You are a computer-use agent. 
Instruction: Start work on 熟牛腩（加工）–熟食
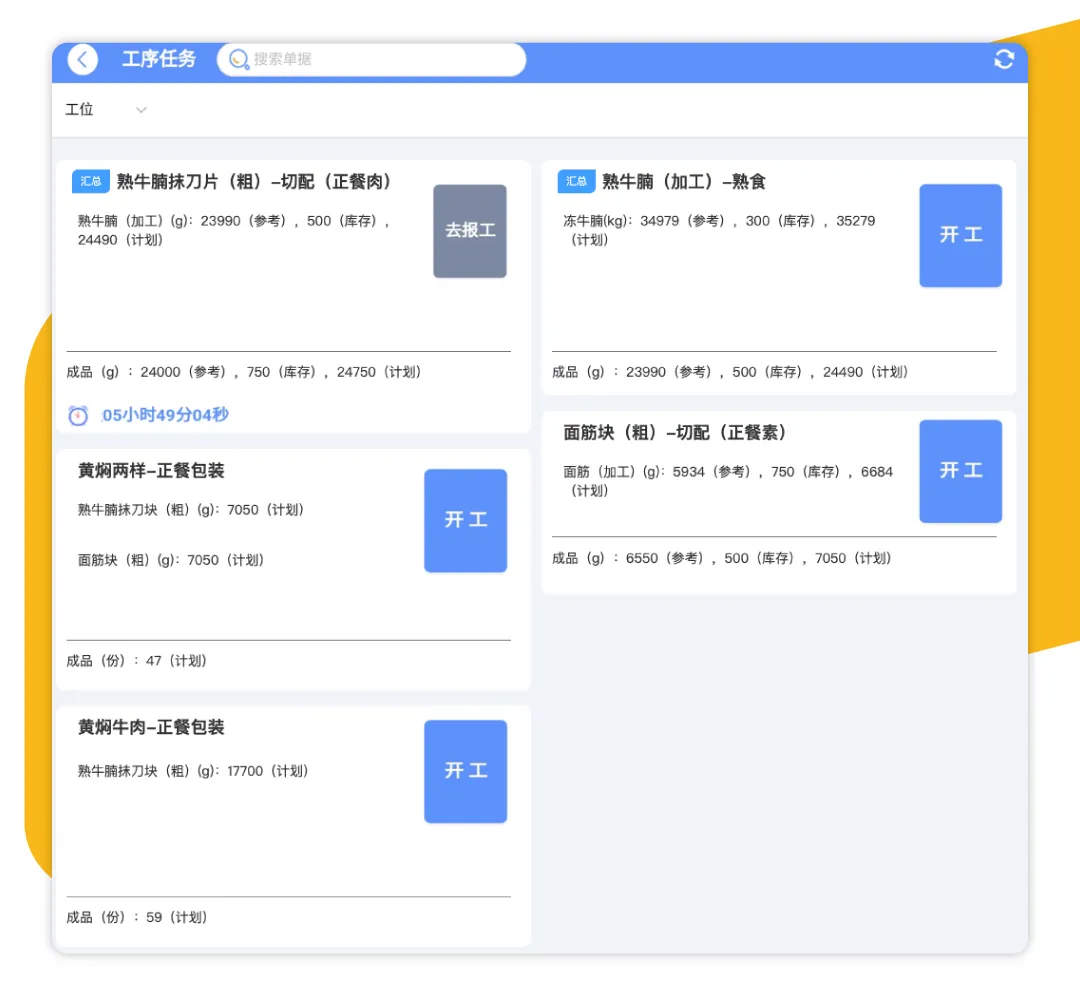[960, 235]
